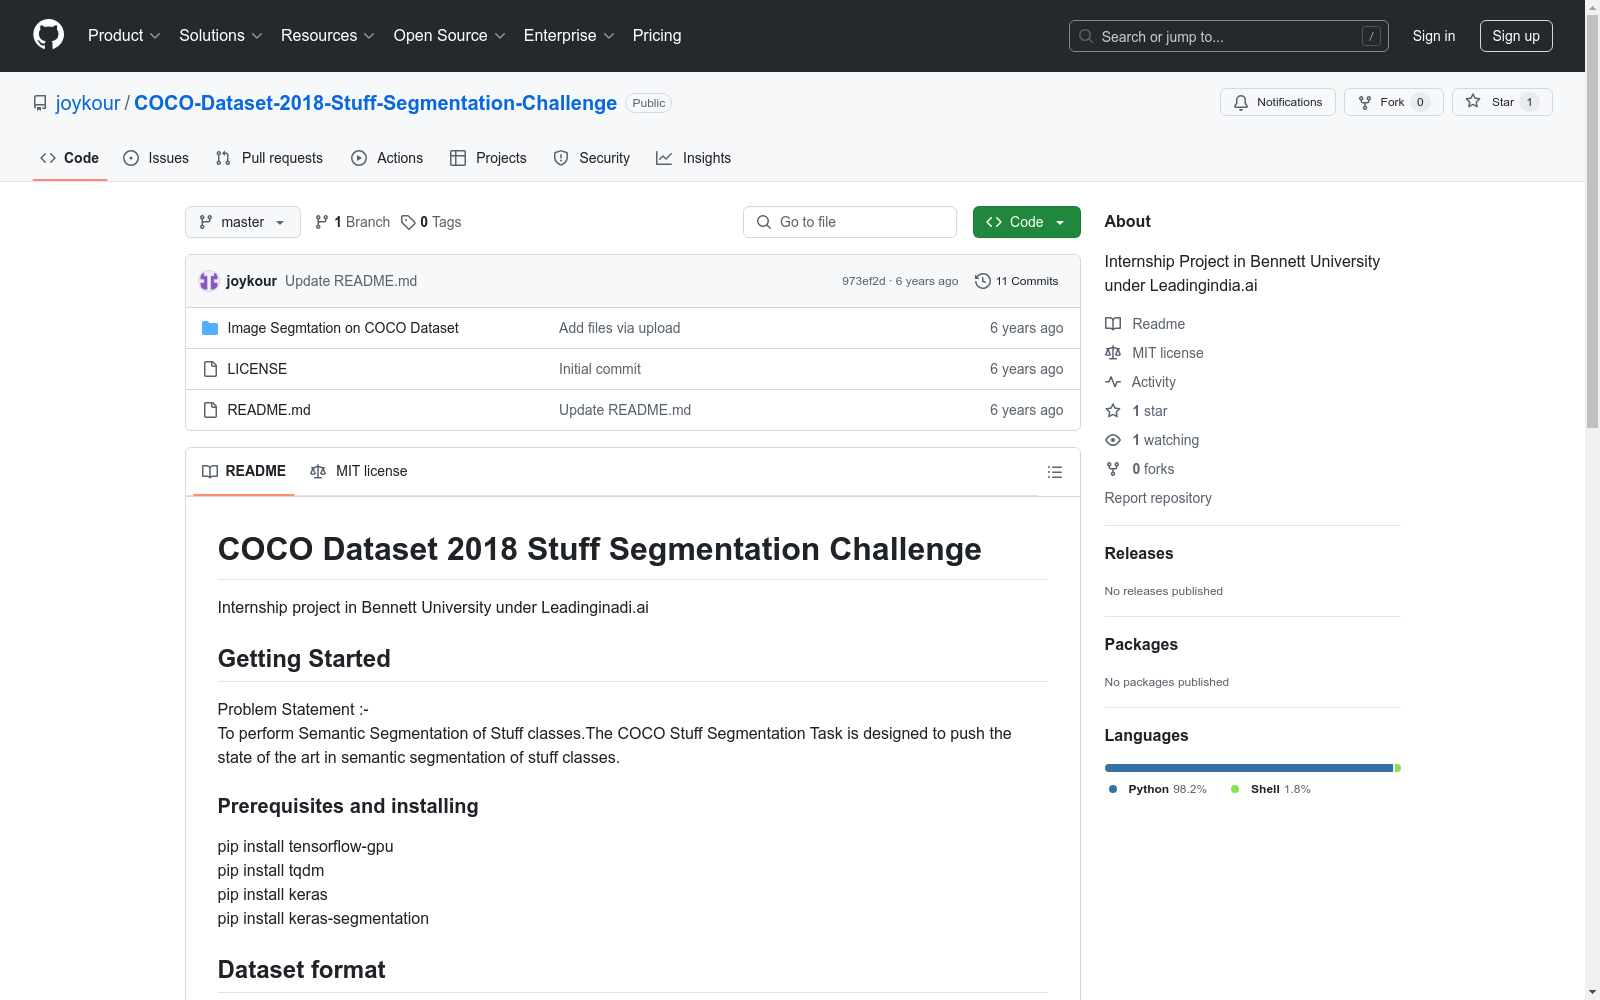Click the fork icon beside 0 forks

click(1113, 469)
